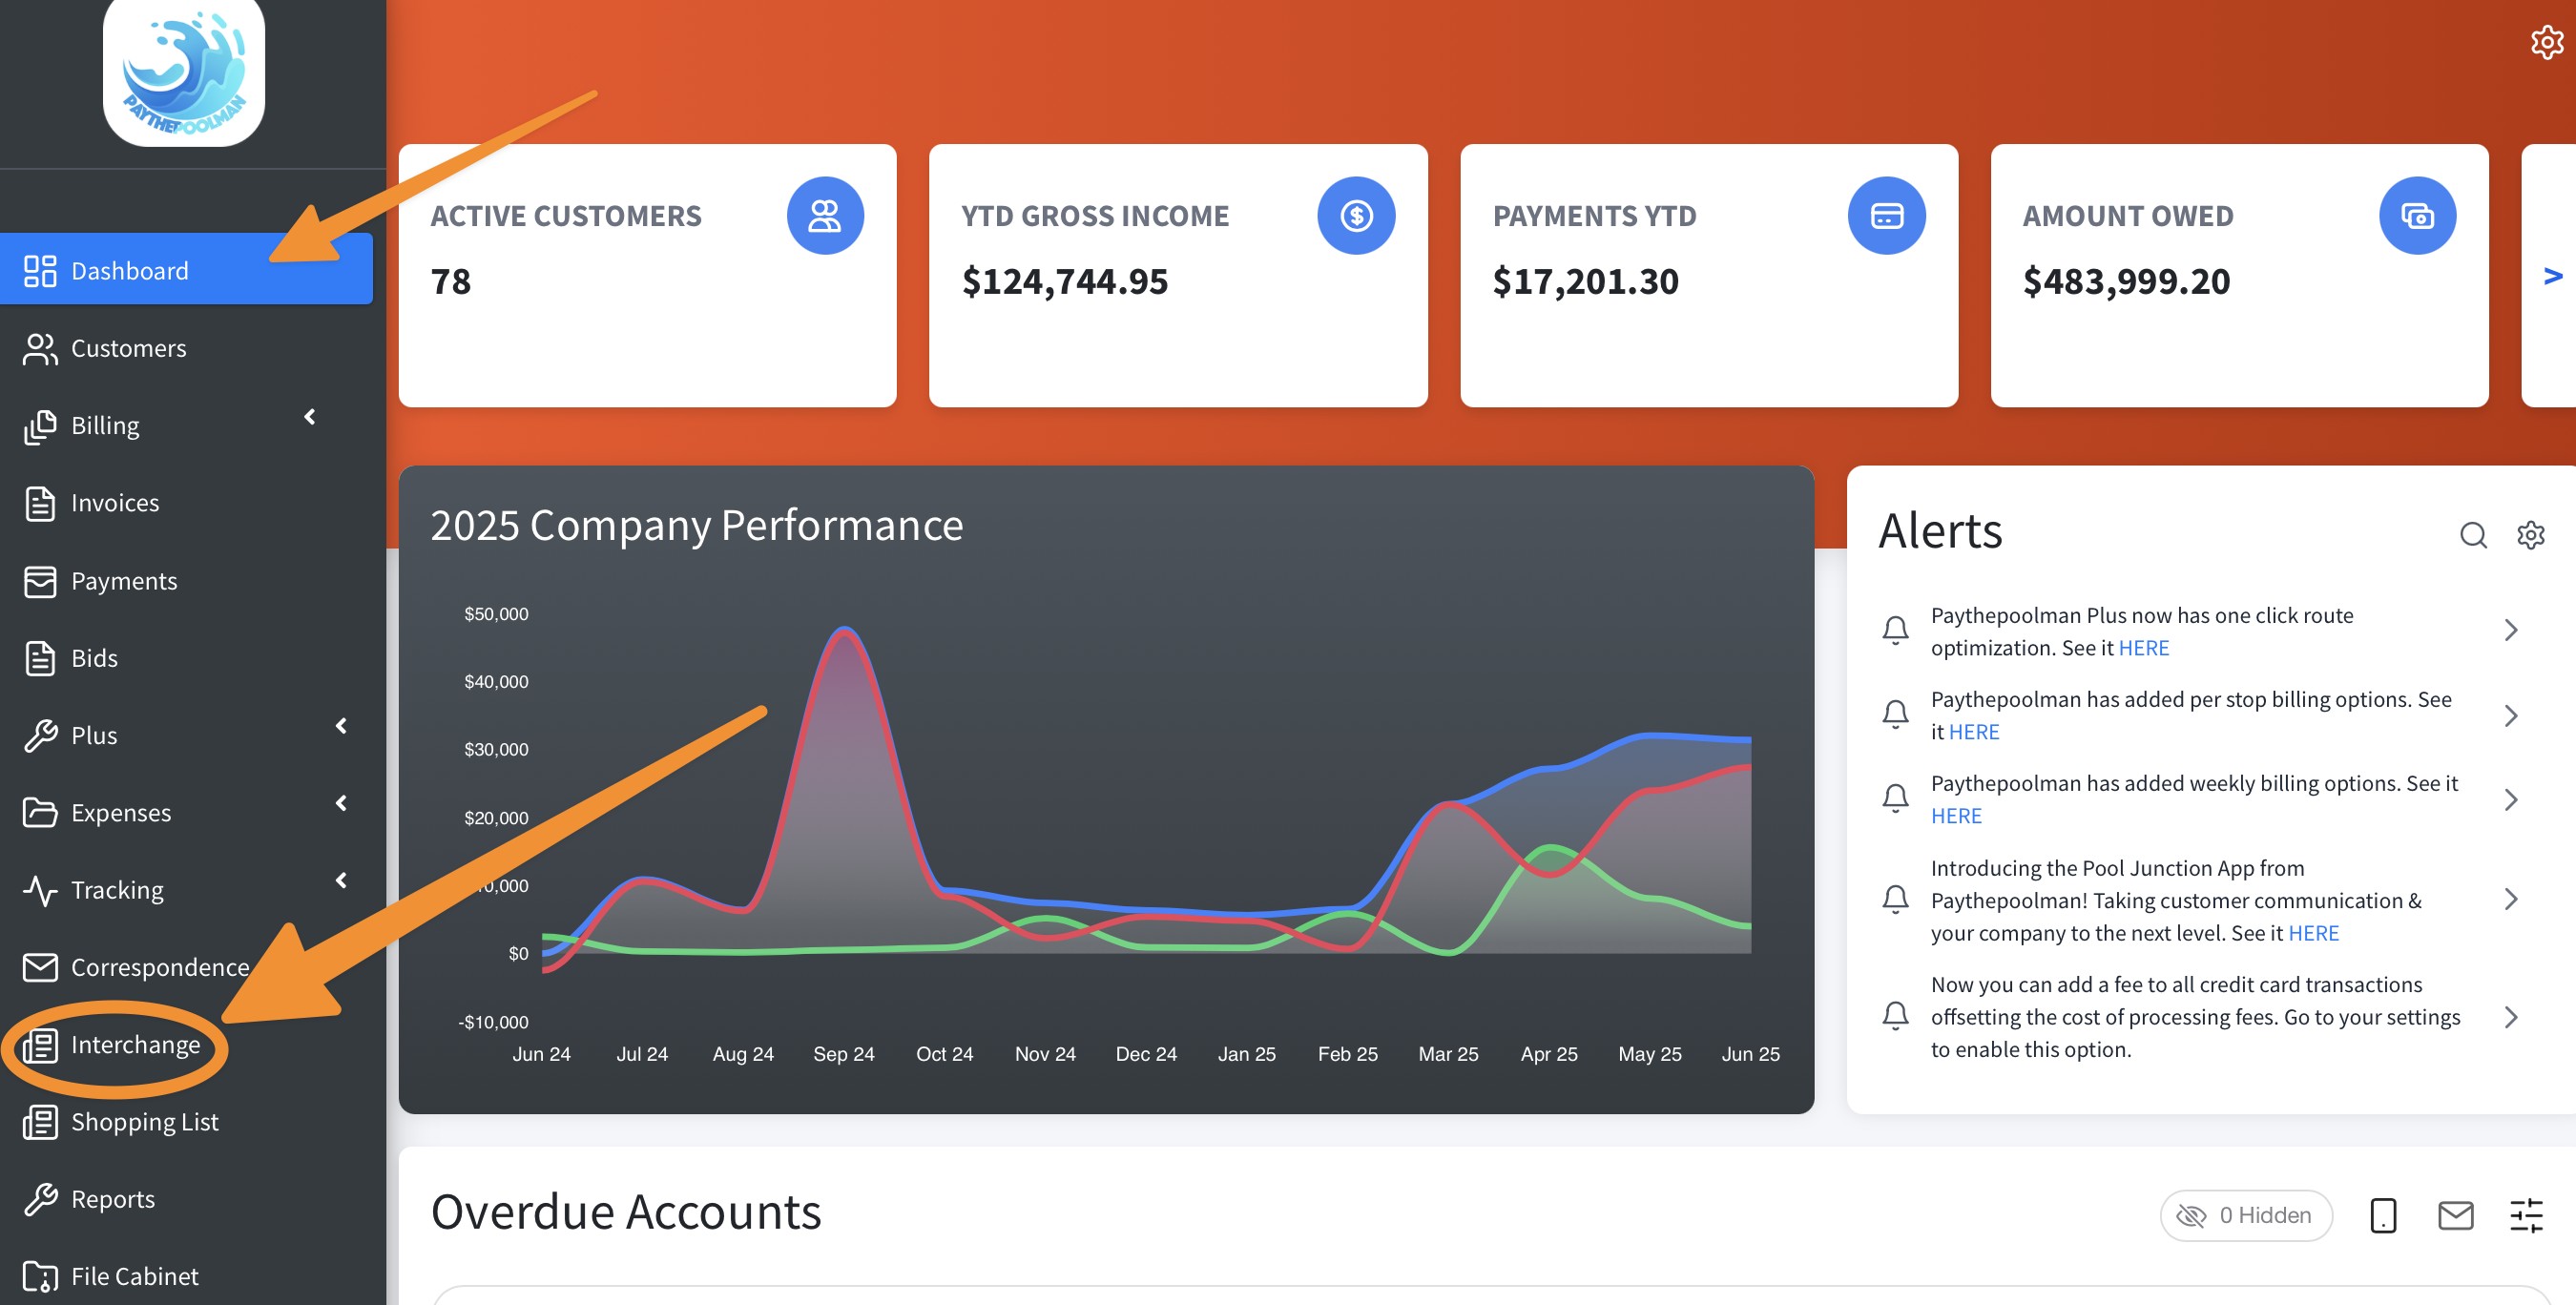Go to Customers in the sidebar
2576x1305 pixels.
[x=128, y=348]
